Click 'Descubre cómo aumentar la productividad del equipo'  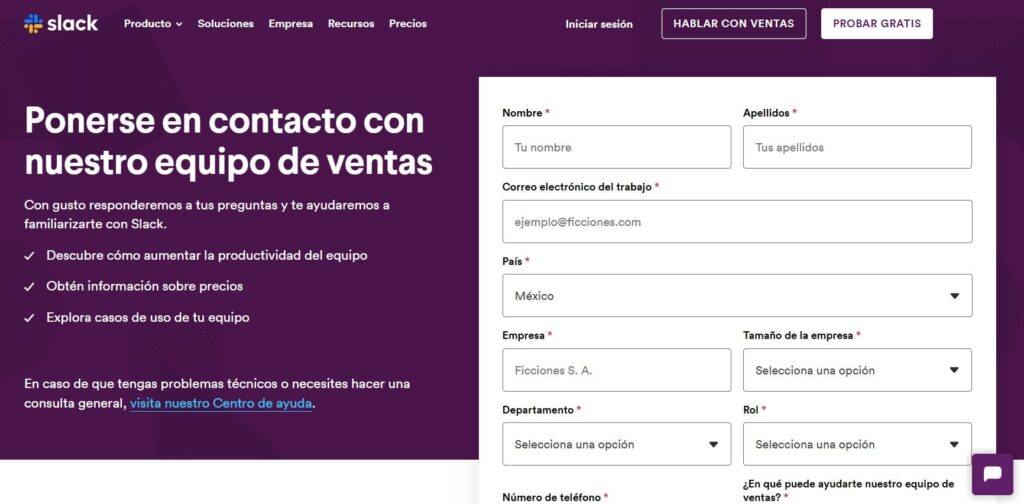206,255
